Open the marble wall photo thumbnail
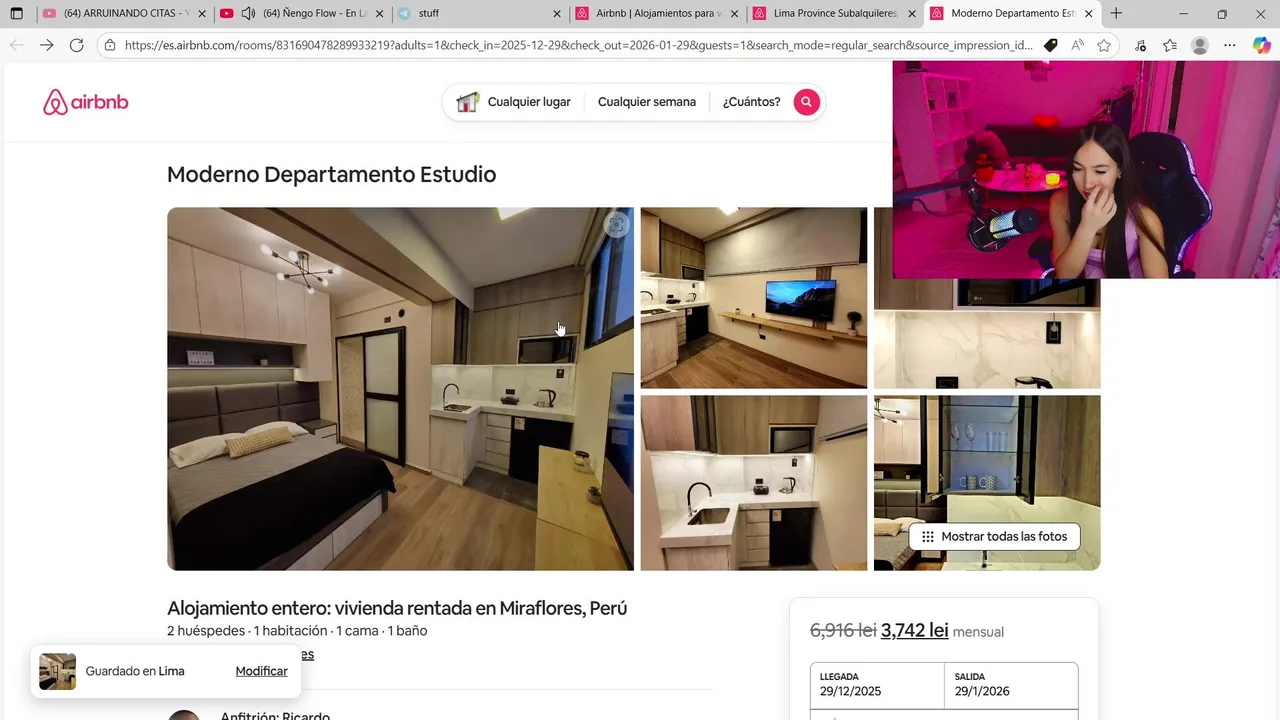The image size is (1280, 720). click(987, 334)
